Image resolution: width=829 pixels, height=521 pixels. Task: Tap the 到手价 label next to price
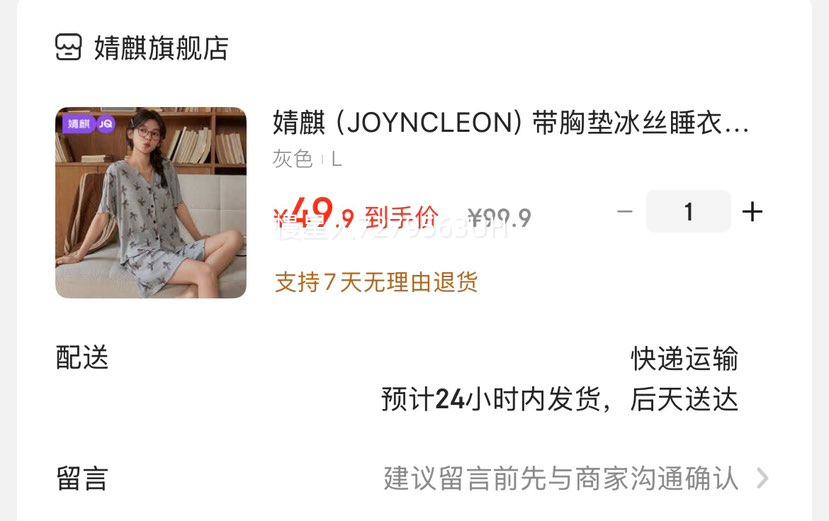(402, 217)
